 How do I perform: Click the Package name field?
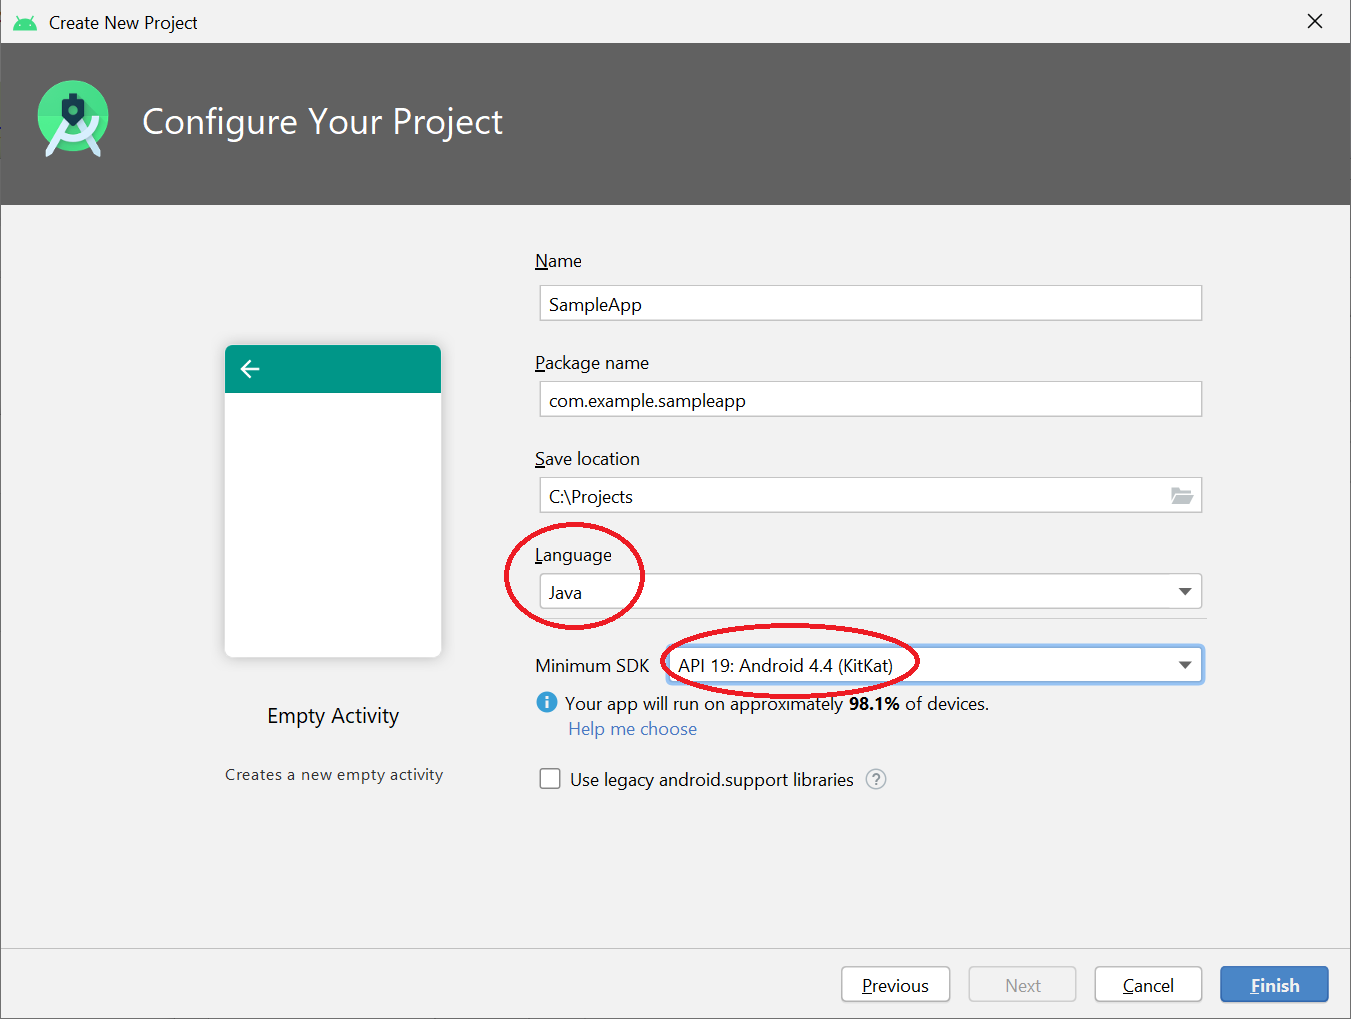click(869, 399)
